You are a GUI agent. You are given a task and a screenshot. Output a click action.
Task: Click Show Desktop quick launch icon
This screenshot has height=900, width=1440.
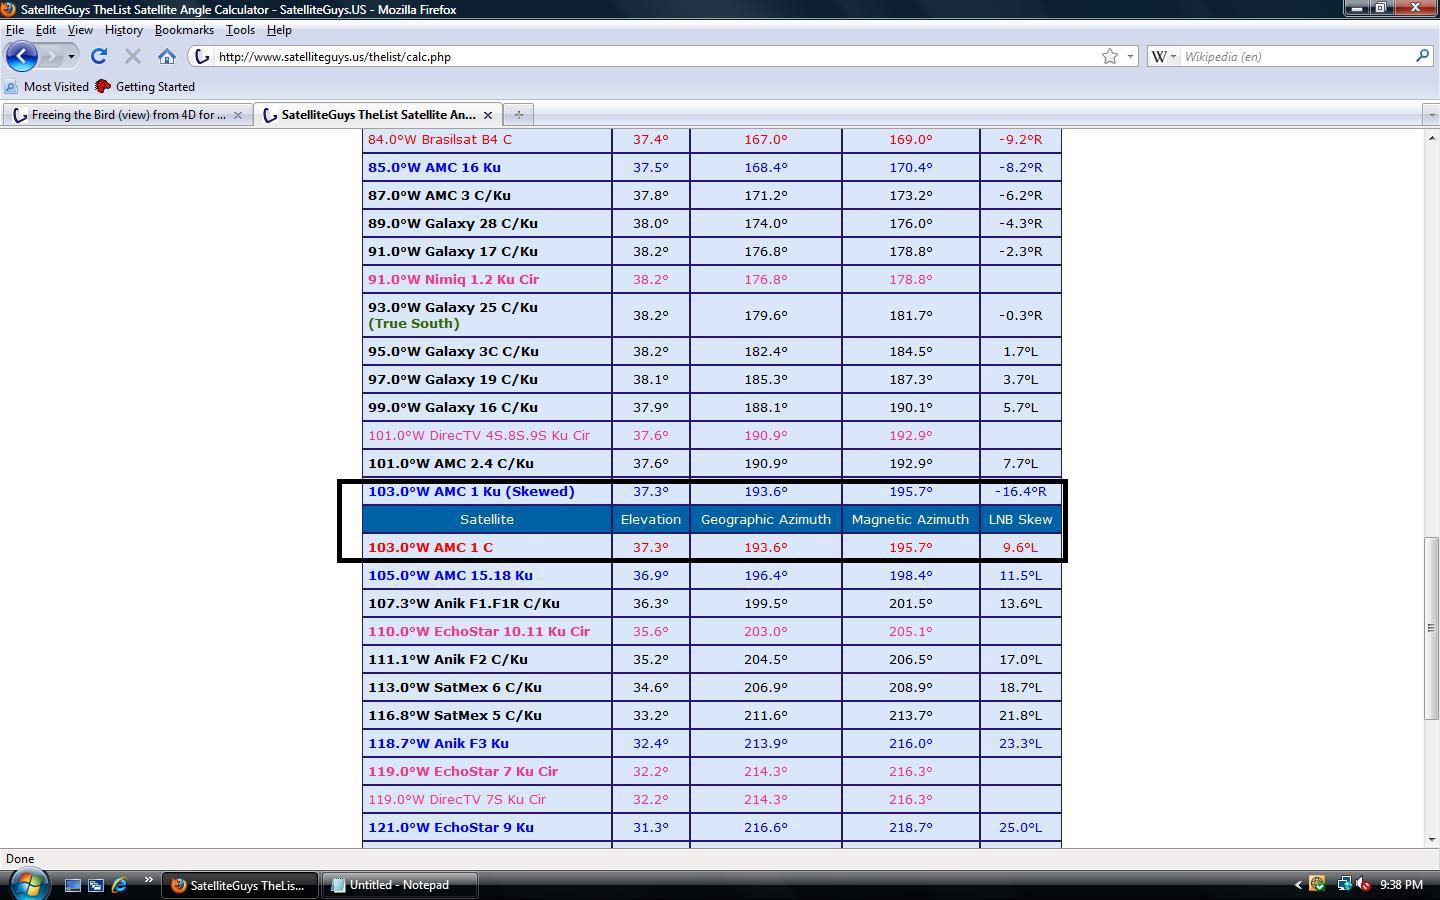[73, 885]
